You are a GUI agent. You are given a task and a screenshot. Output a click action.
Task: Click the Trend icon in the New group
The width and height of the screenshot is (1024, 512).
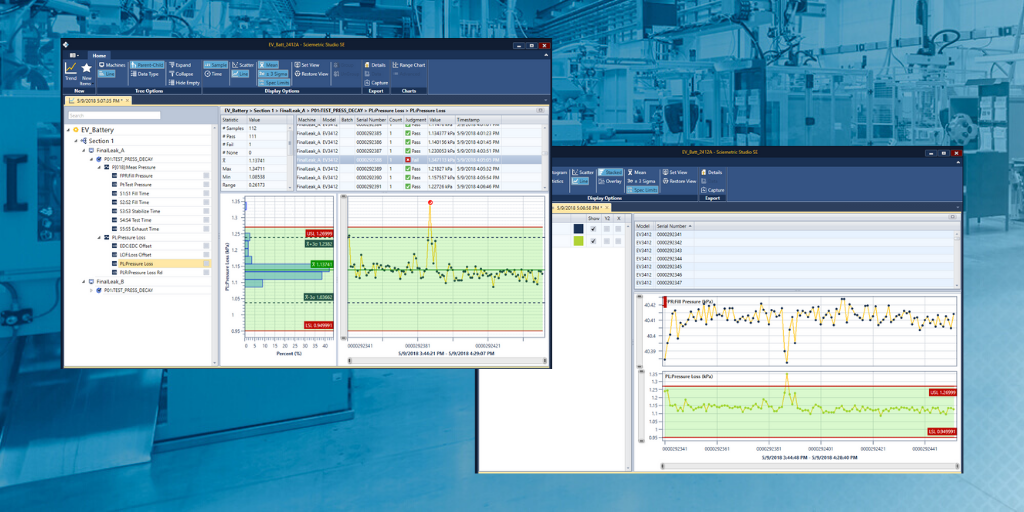tap(71, 73)
